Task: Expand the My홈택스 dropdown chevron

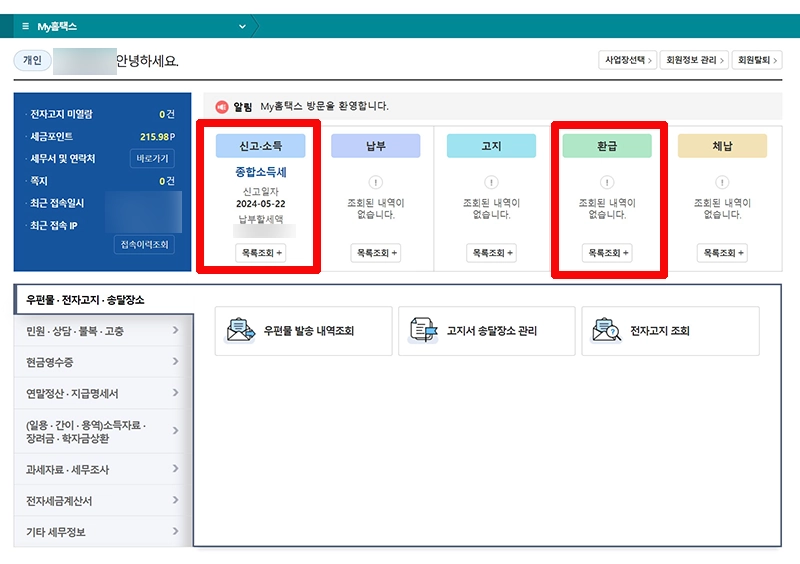Action: (x=242, y=27)
